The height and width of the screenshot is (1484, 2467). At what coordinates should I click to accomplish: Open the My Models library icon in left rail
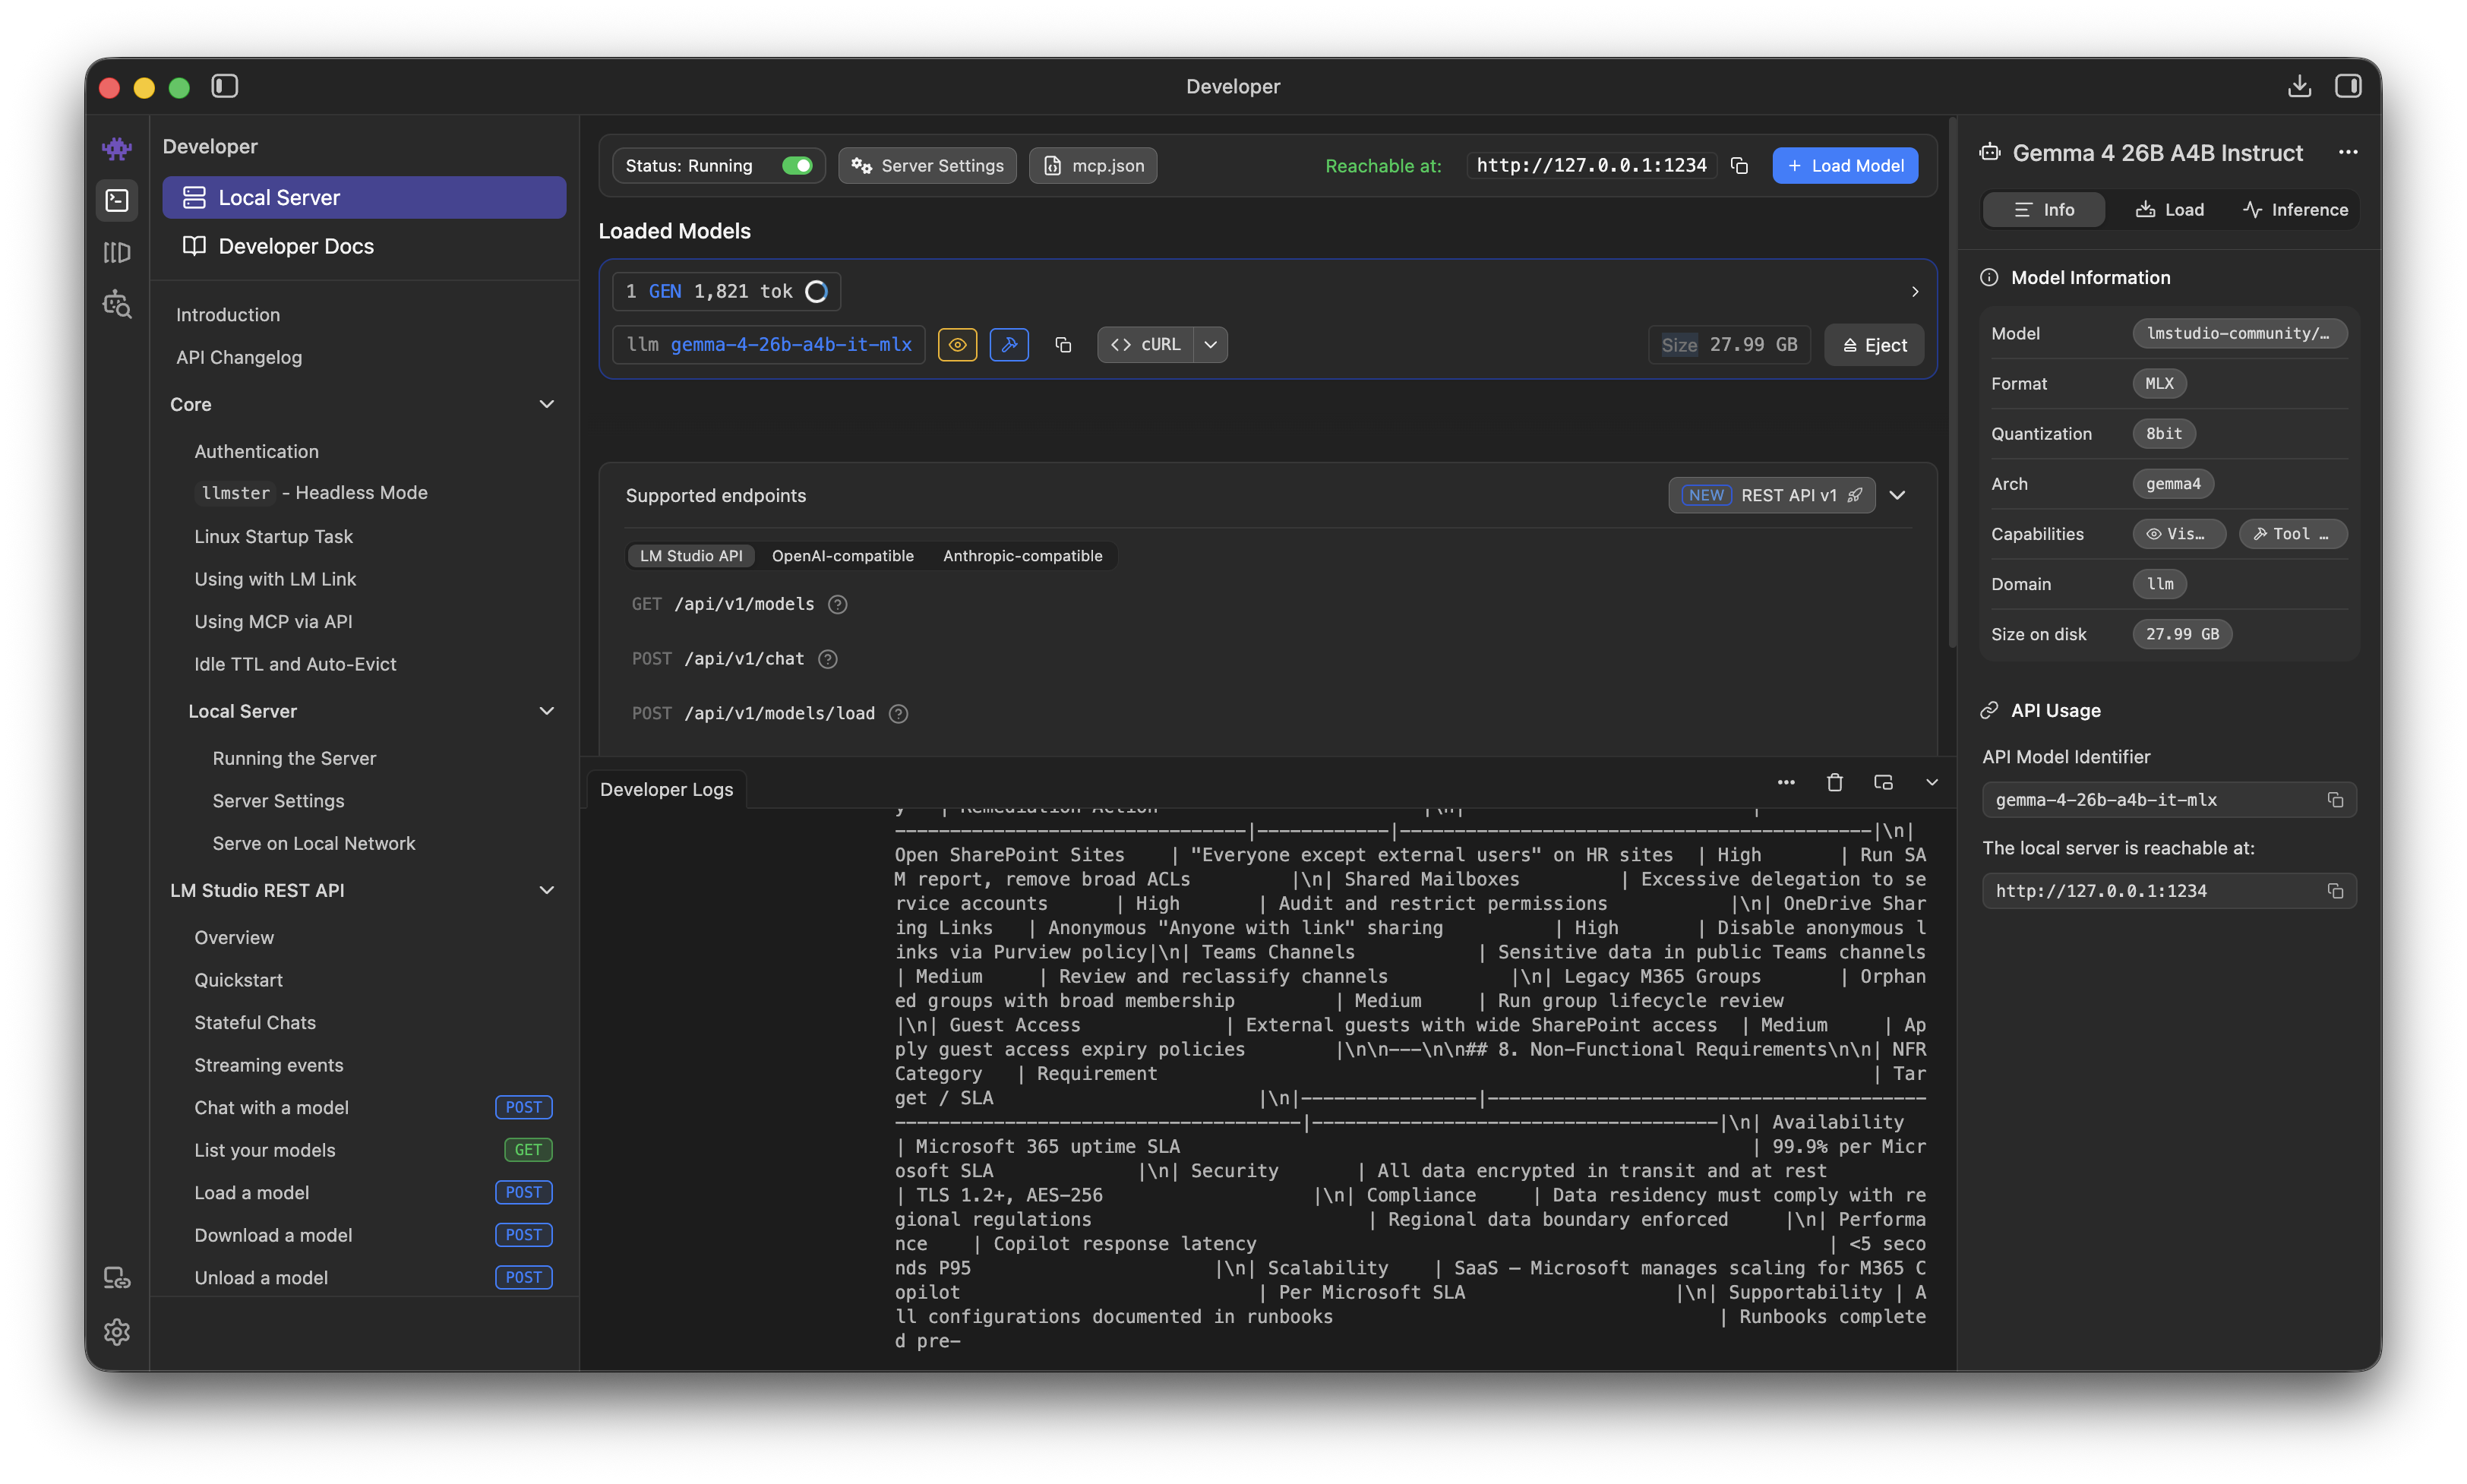(x=117, y=252)
